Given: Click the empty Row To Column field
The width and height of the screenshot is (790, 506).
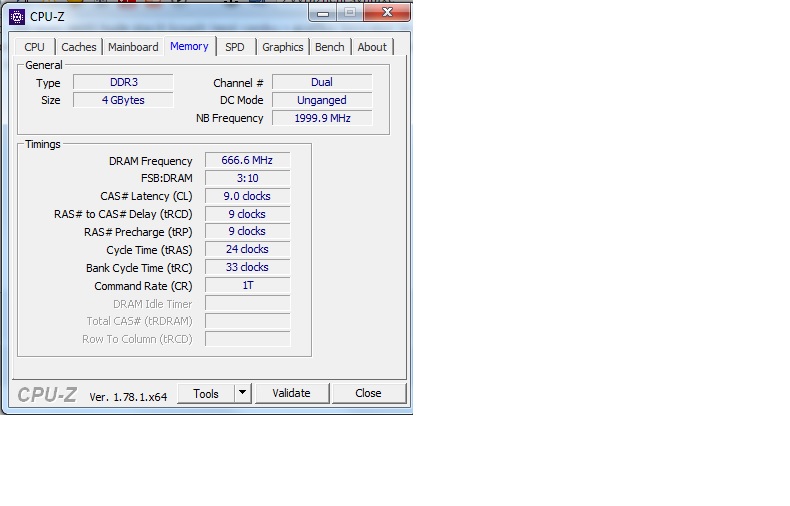Looking at the screenshot, I should 247,339.
